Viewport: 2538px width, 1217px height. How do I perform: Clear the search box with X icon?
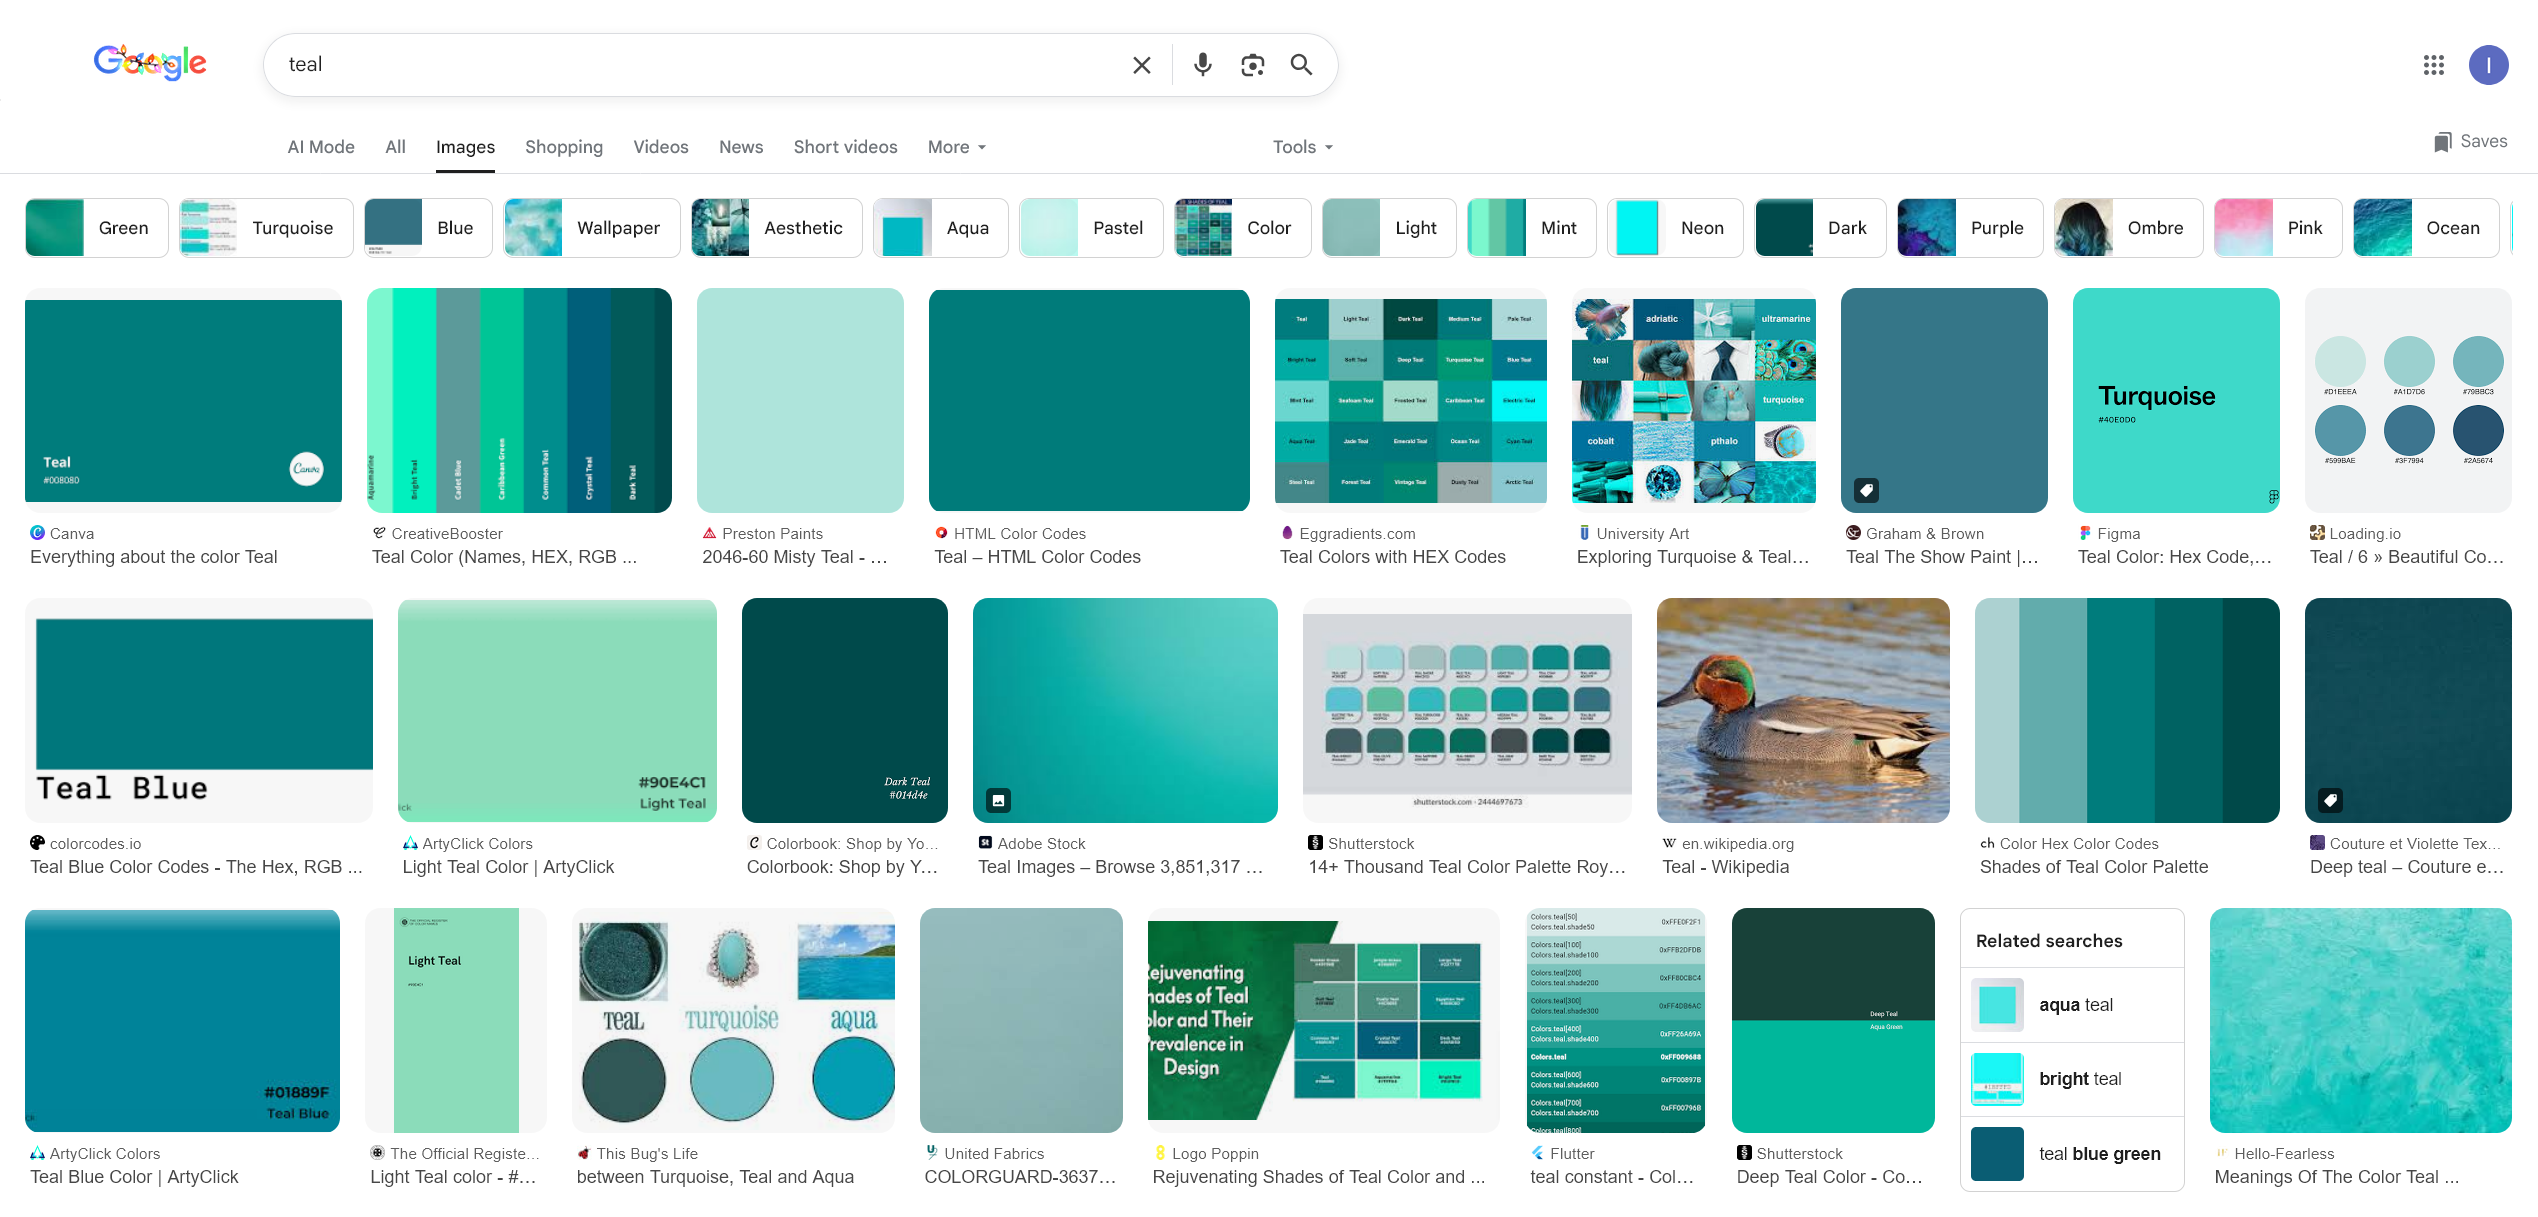[1141, 65]
